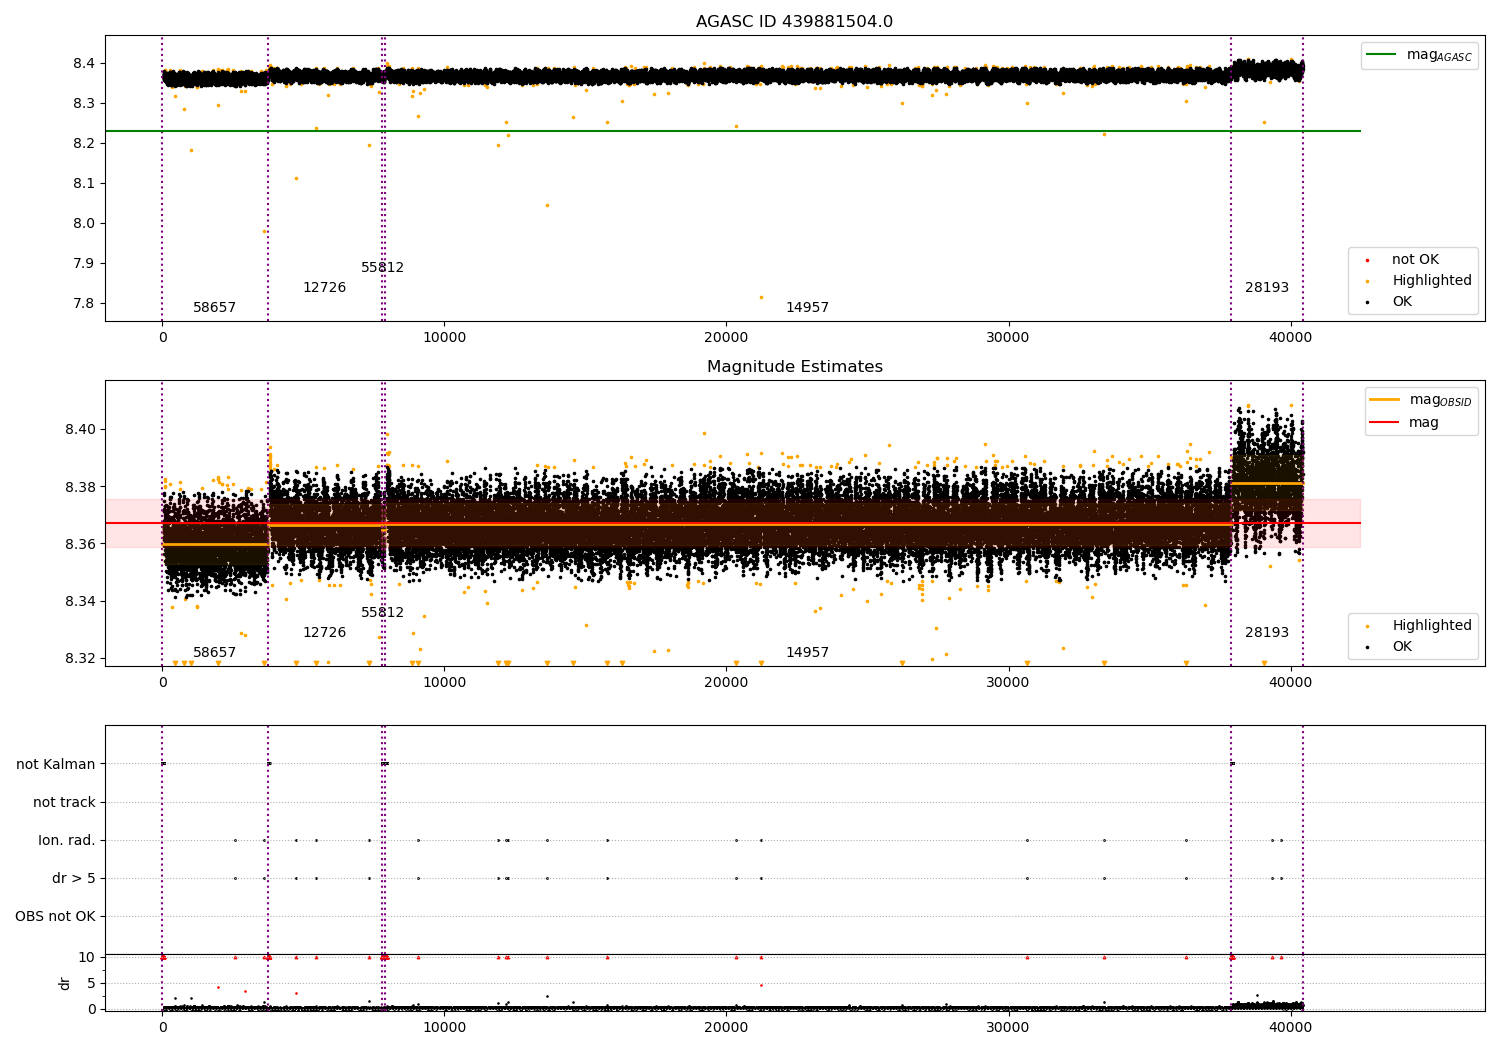Click the 8.0 y-tick on top plot
This screenshot has width=1500, height=1050.
[x=85, y=224]
